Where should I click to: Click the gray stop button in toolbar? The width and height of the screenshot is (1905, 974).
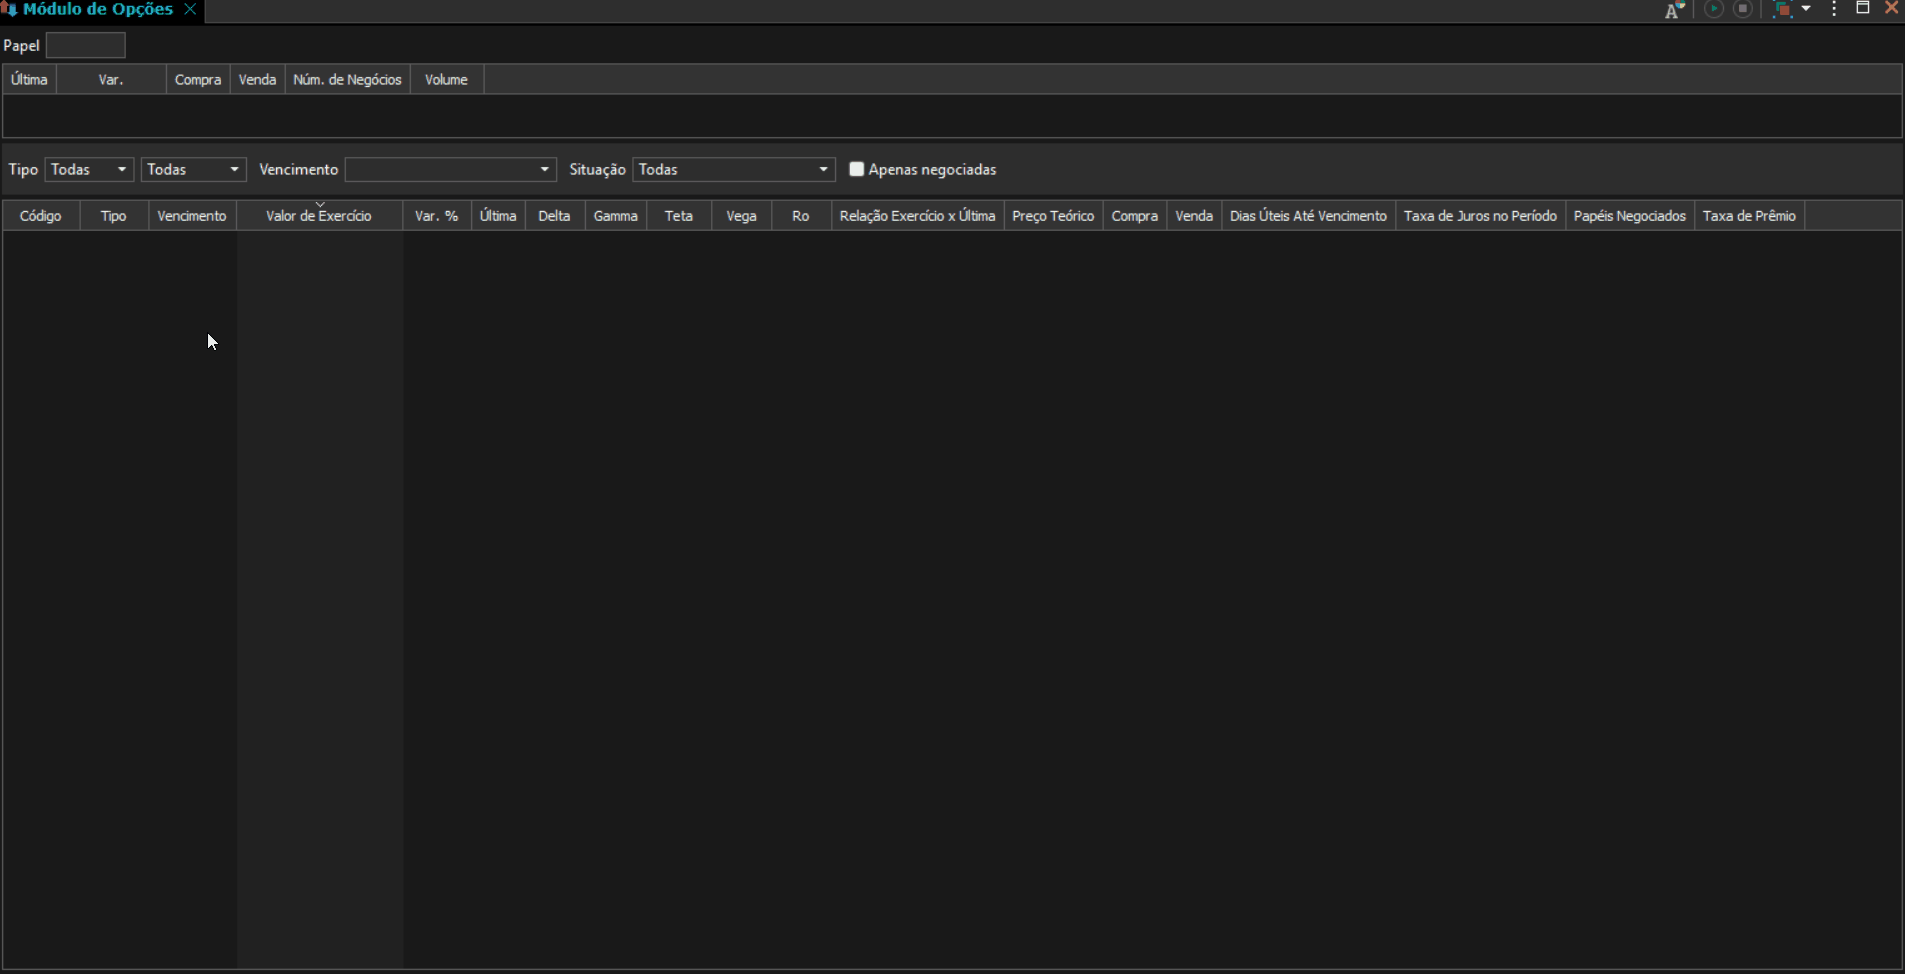[x=1743, y=9]
